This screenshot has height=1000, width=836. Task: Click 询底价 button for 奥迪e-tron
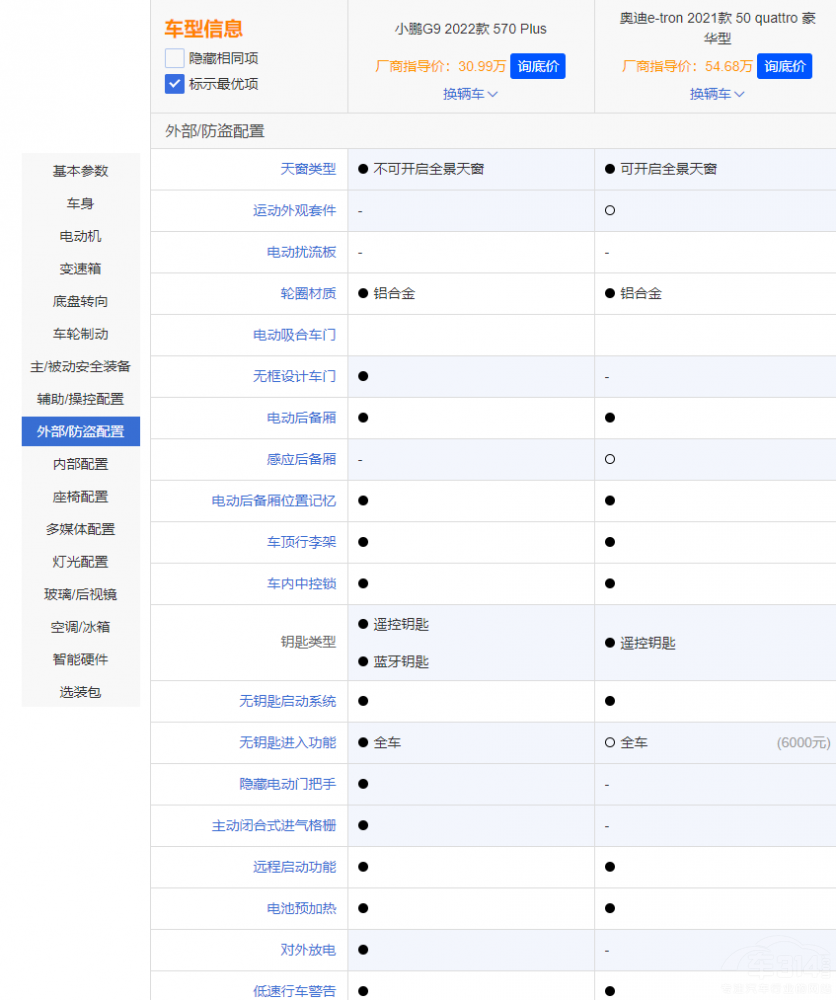[784, 66]
